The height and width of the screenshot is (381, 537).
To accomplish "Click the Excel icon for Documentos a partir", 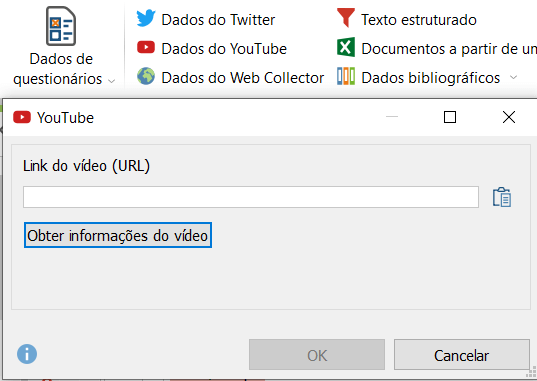I will (346, 47).
